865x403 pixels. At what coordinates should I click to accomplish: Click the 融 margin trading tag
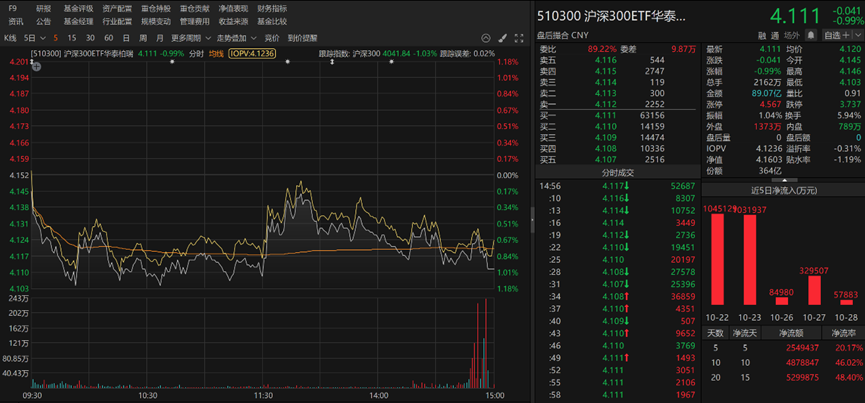click(x=761, y=35)
